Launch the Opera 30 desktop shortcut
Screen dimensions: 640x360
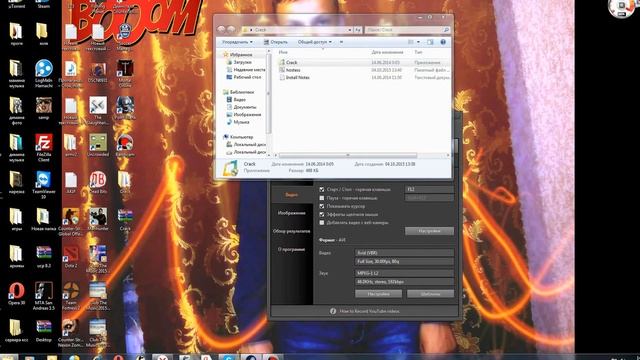pos(16,294)
